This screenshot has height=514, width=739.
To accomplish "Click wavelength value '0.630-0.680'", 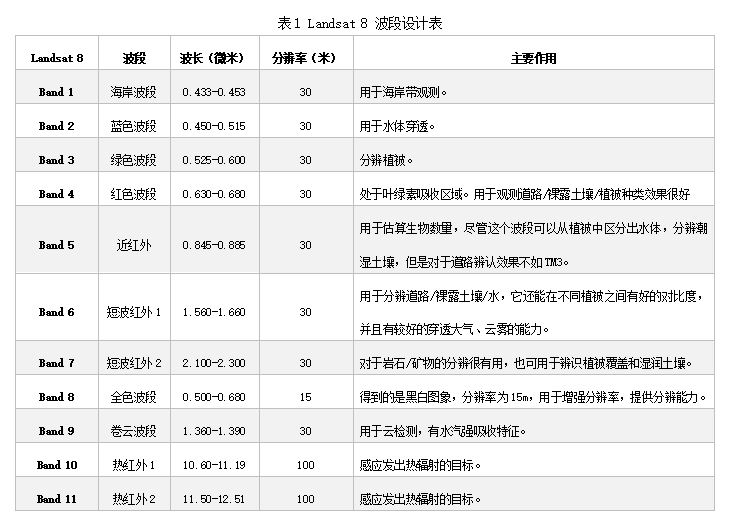I will [x=213, y=194].
